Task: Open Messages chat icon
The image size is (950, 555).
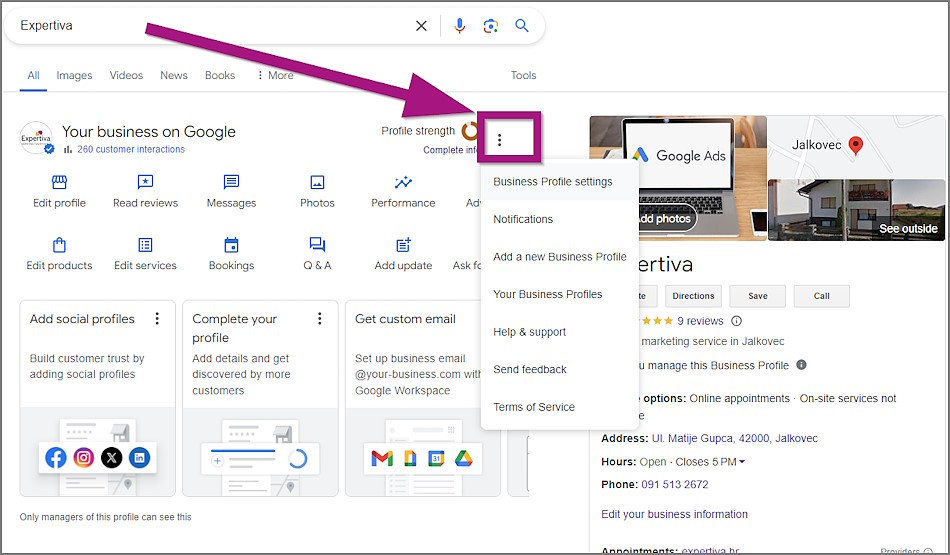Action: 231,182
